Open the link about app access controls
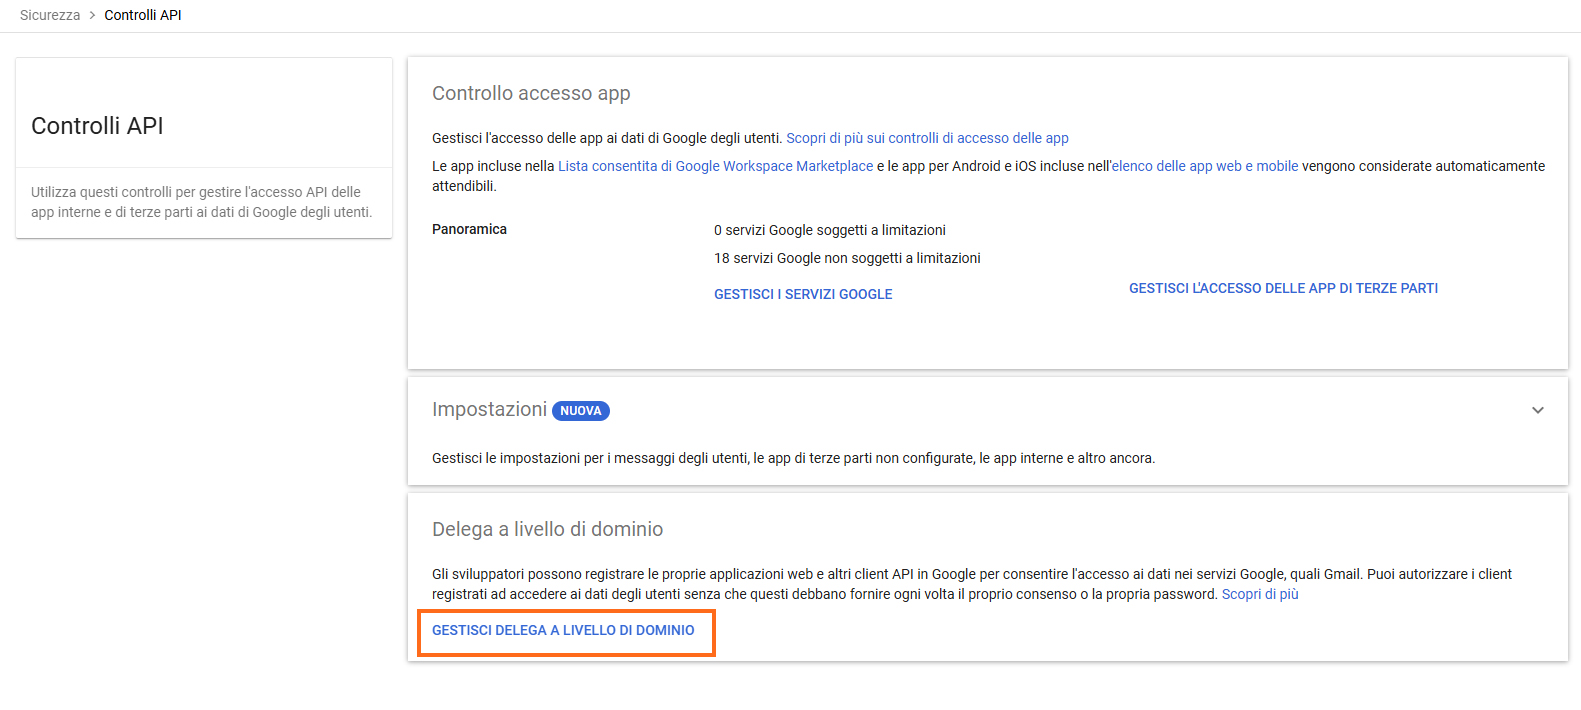The width and height of the screenshot is (1581, 710). 927,138
